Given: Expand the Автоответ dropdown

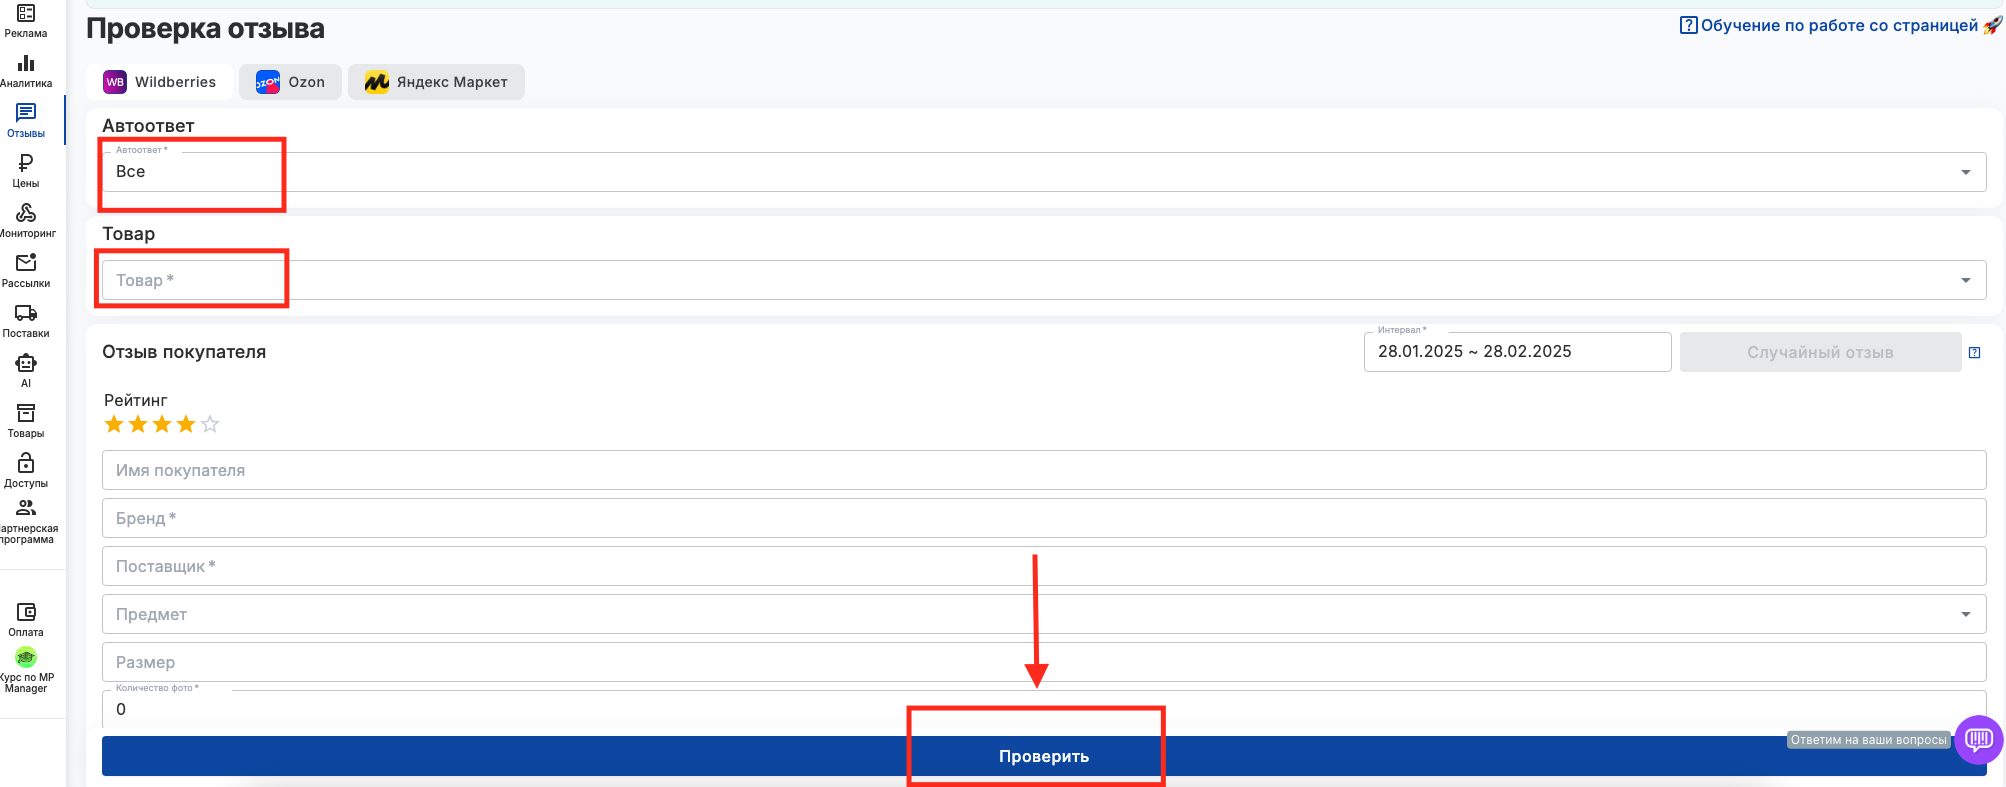Looking at the screenshot, I should tap(1965, 172).
